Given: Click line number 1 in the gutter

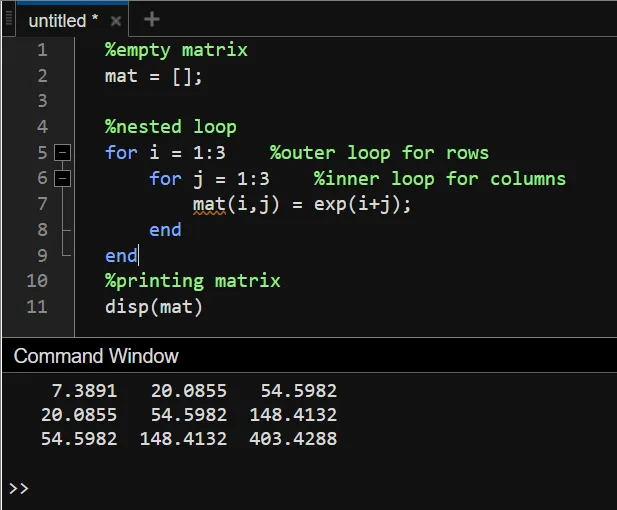Looking at the screenshot, I should point(42,50).
